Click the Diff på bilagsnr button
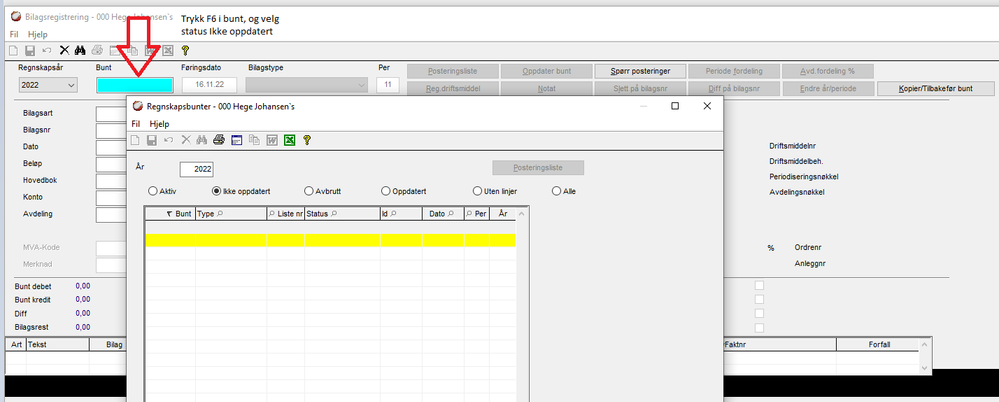This screenshot has width=999, height=402. [x=733, y=89]
